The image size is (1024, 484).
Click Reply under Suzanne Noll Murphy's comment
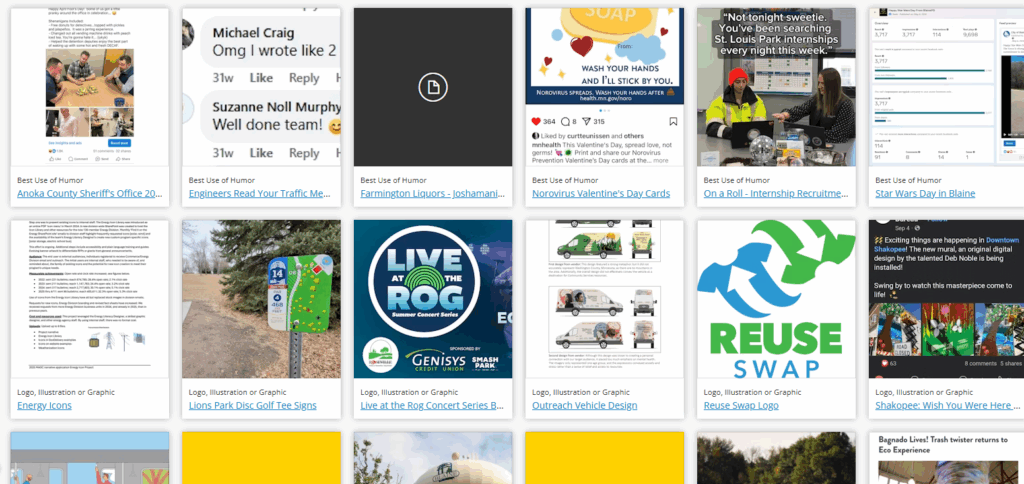[x=304, y=153]
